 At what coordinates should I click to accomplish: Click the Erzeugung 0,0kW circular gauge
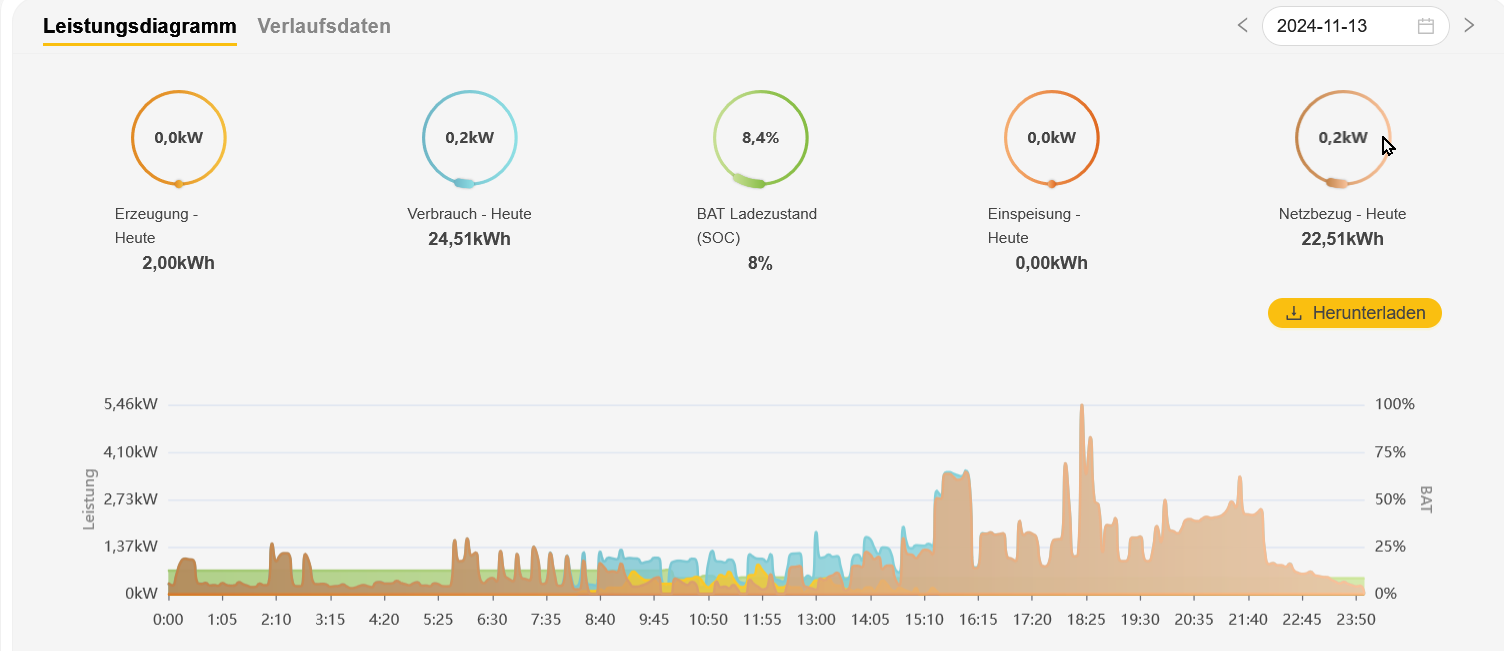tap(178, 138)
